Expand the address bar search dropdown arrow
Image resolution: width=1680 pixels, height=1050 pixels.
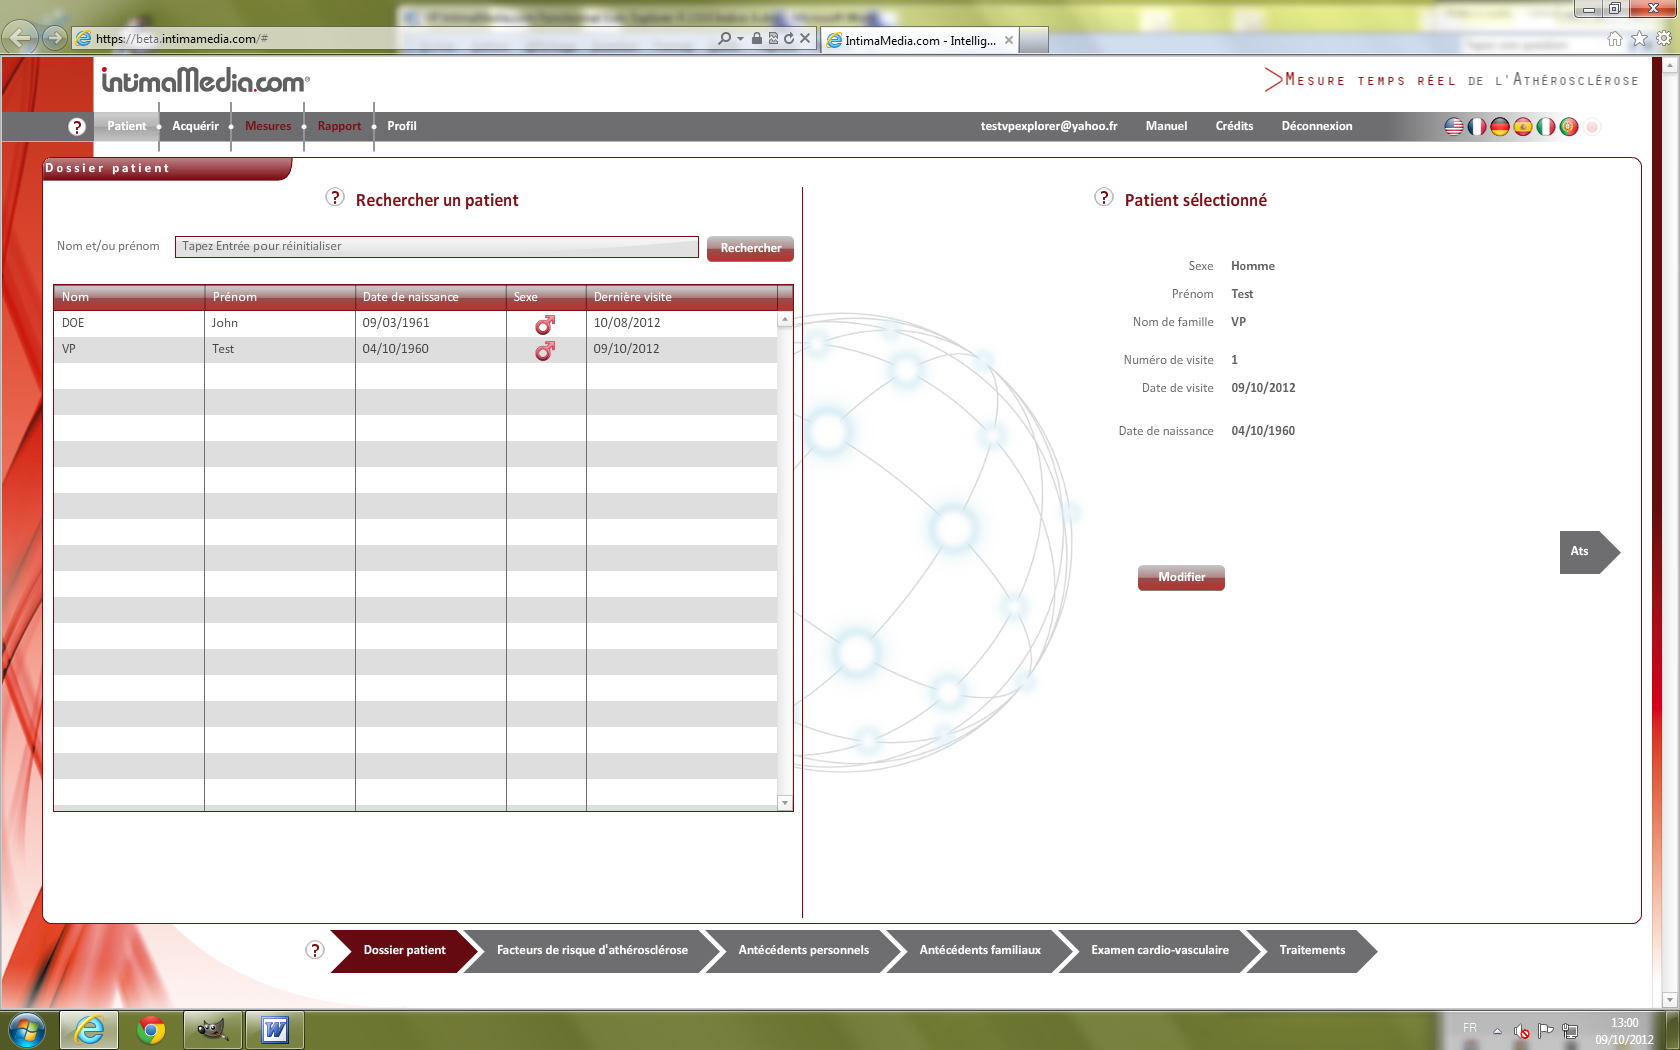coord(740,39)
